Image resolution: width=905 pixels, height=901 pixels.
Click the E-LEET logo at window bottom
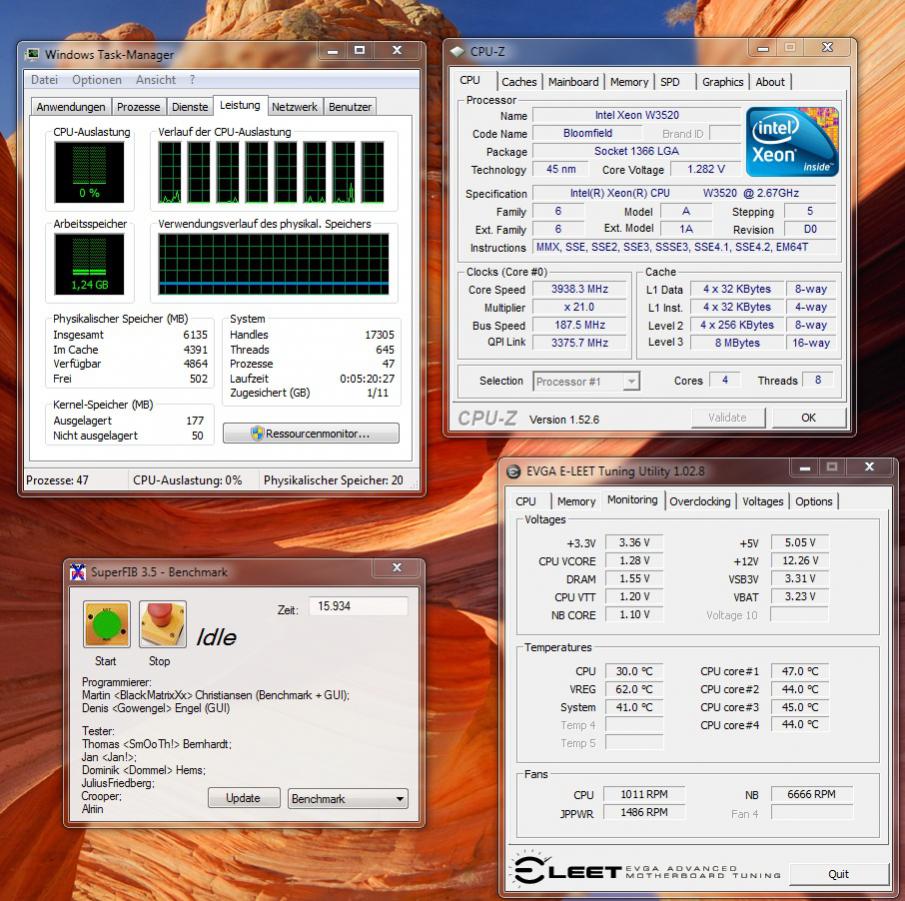pos(646,871)
